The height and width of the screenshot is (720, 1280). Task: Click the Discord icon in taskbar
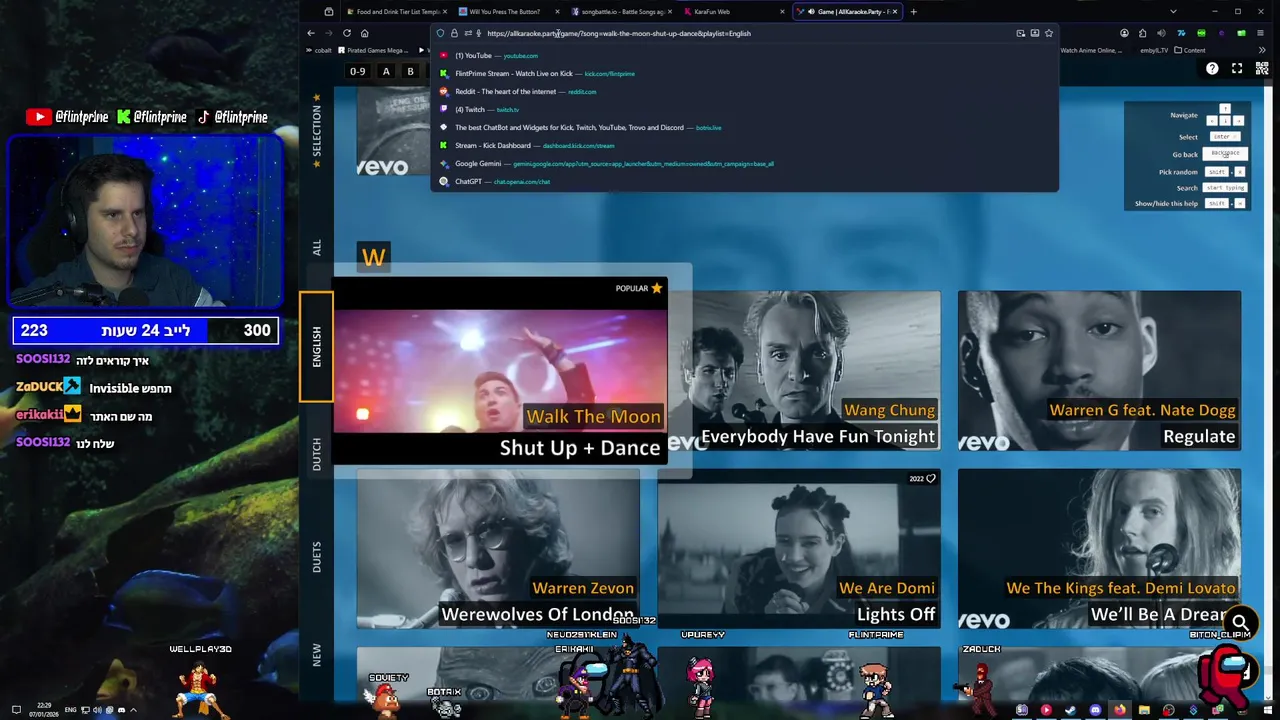pyautogui.click(x=1095, y=710)
